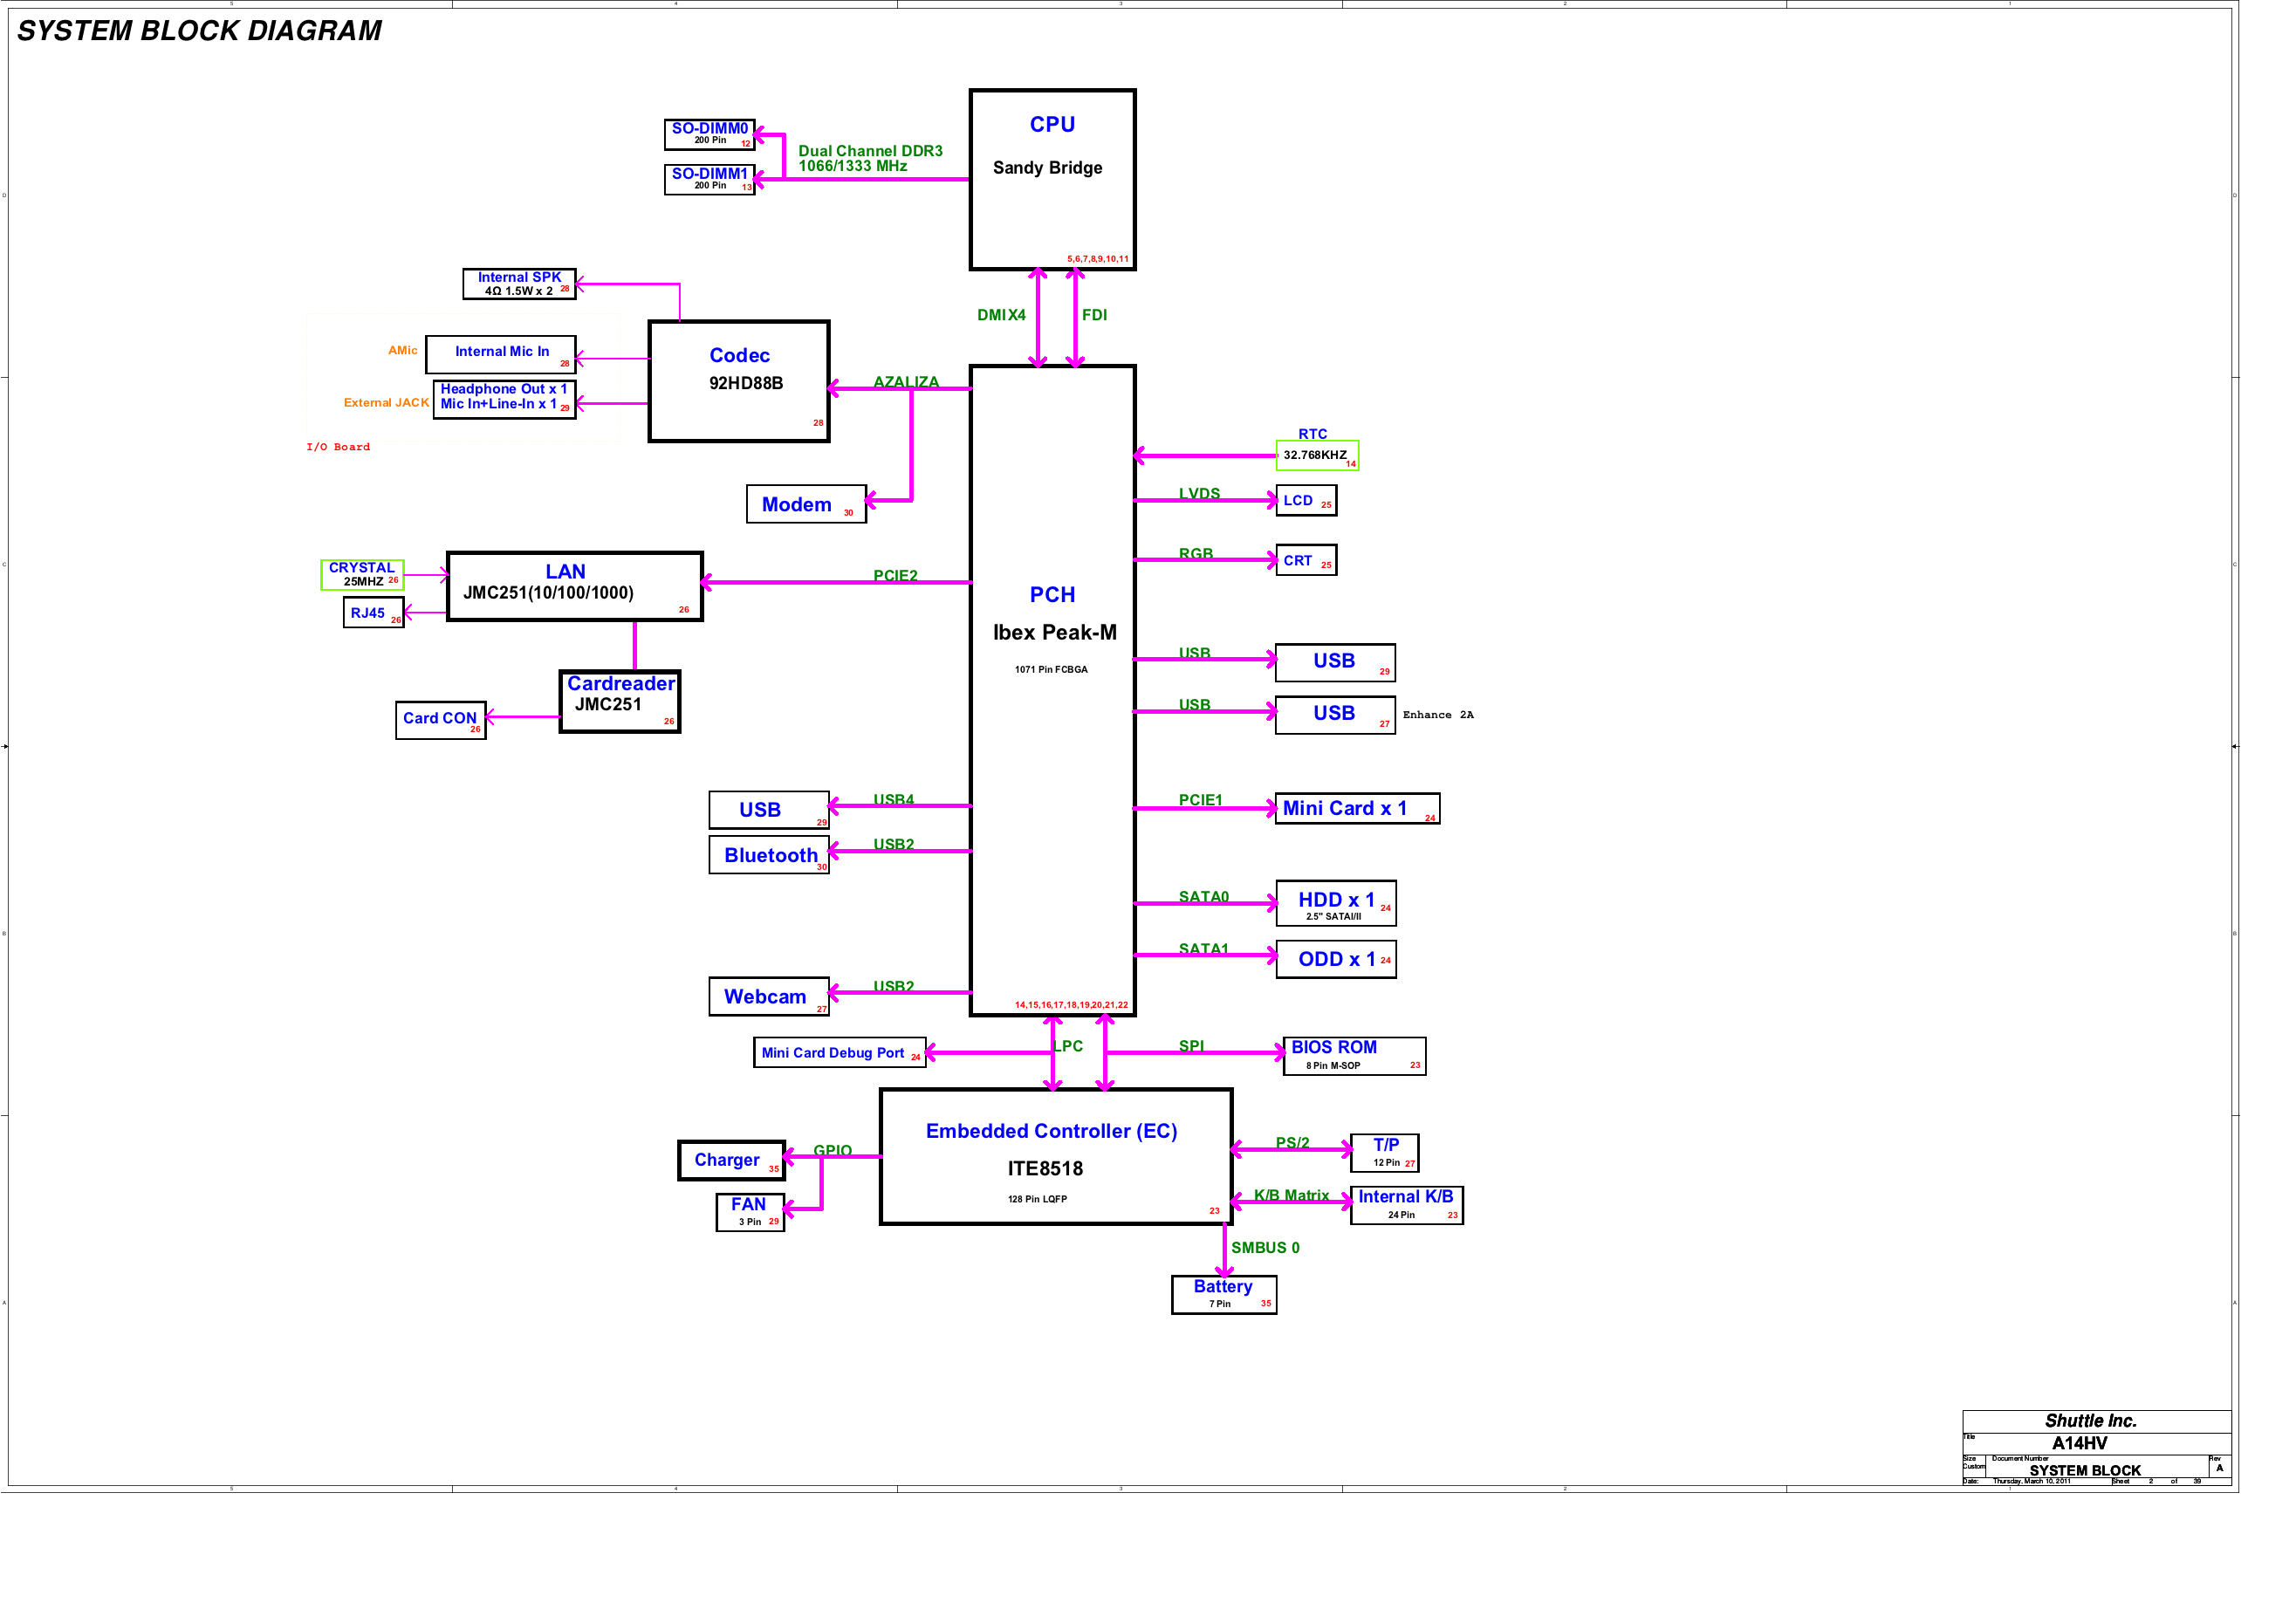Select the SO-DIMM0 memory box
2296x1623 pixels.
[x=709, y=134]
